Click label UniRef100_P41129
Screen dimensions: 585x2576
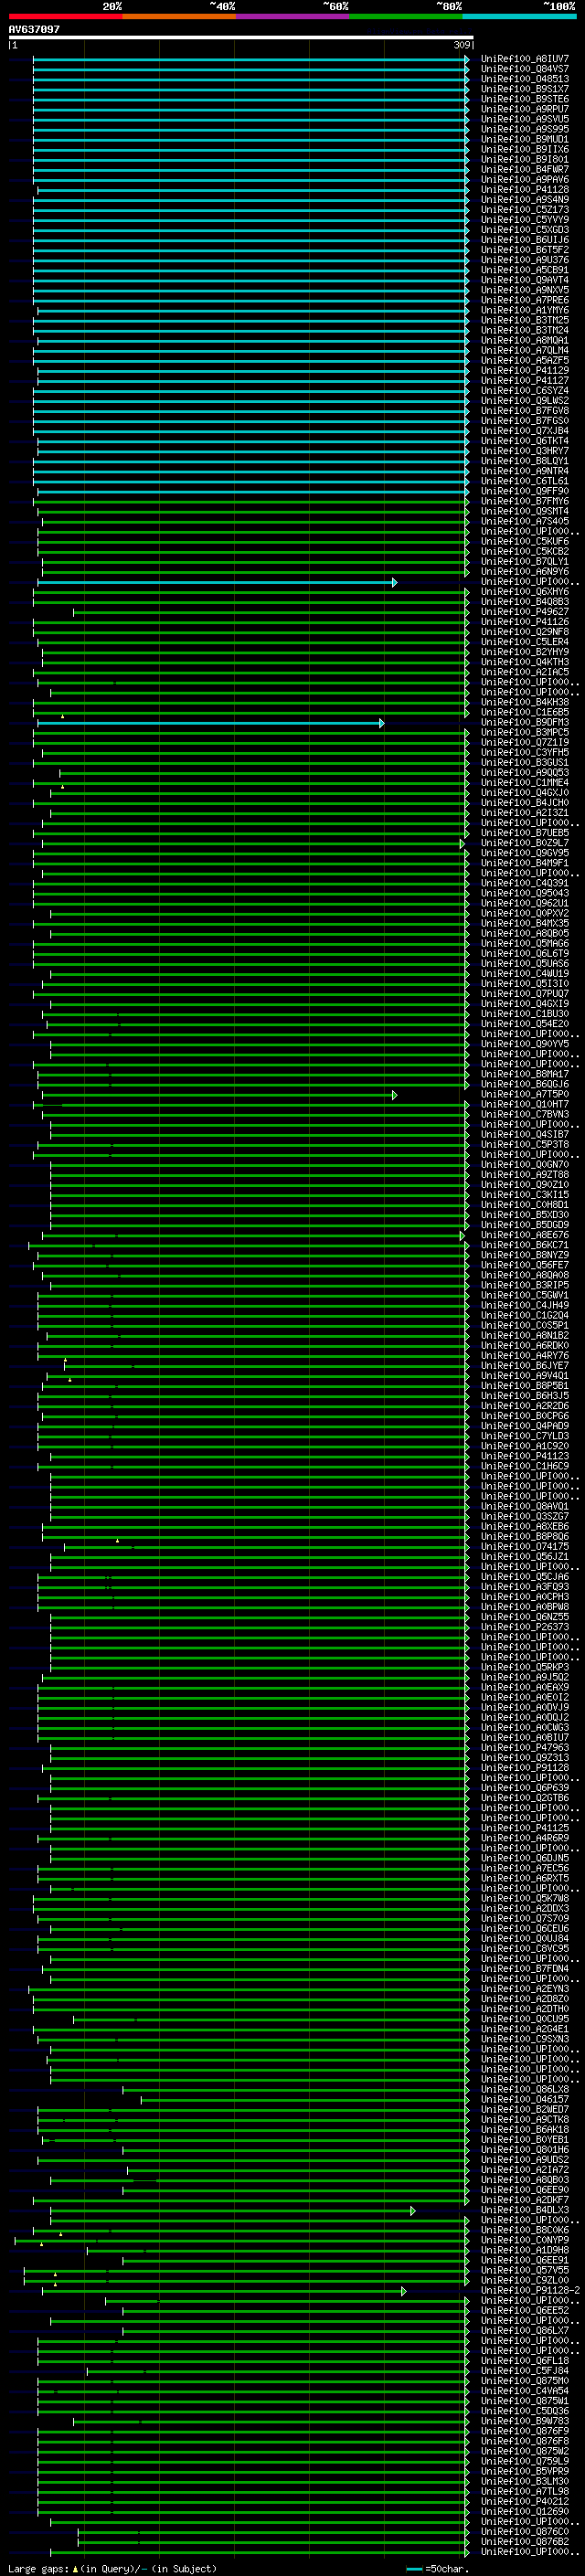coord(525,371)
